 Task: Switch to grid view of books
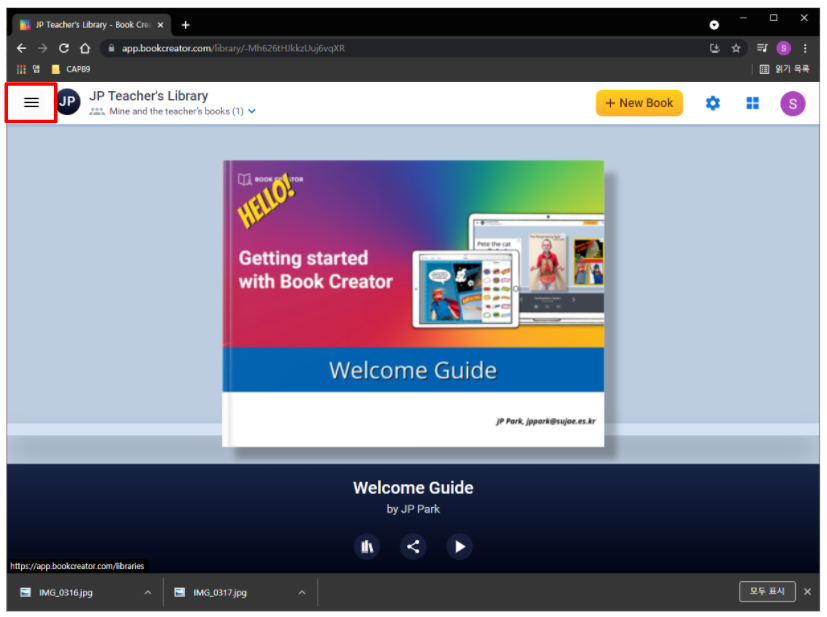click(x=752, y=103)
